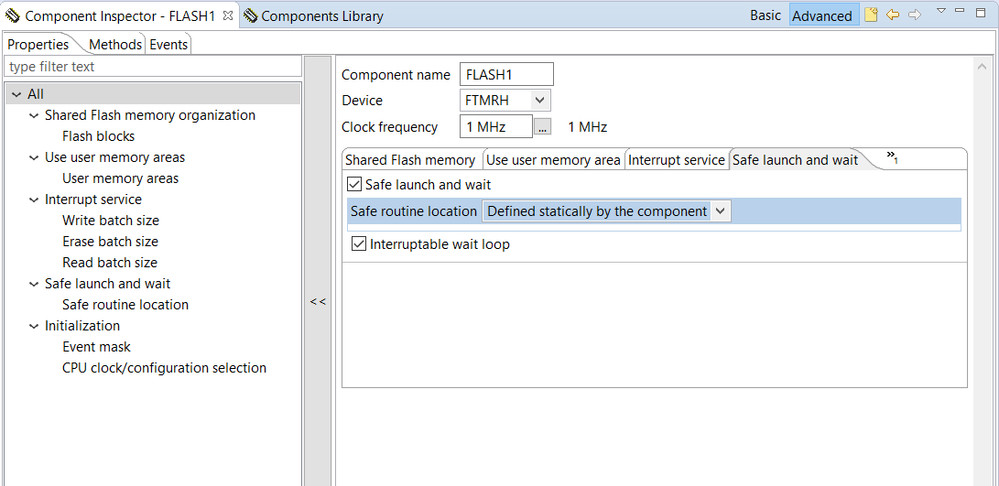999x486 pixels.
Task: Switch to Basic view mode
Action: (x=766, y=16)
